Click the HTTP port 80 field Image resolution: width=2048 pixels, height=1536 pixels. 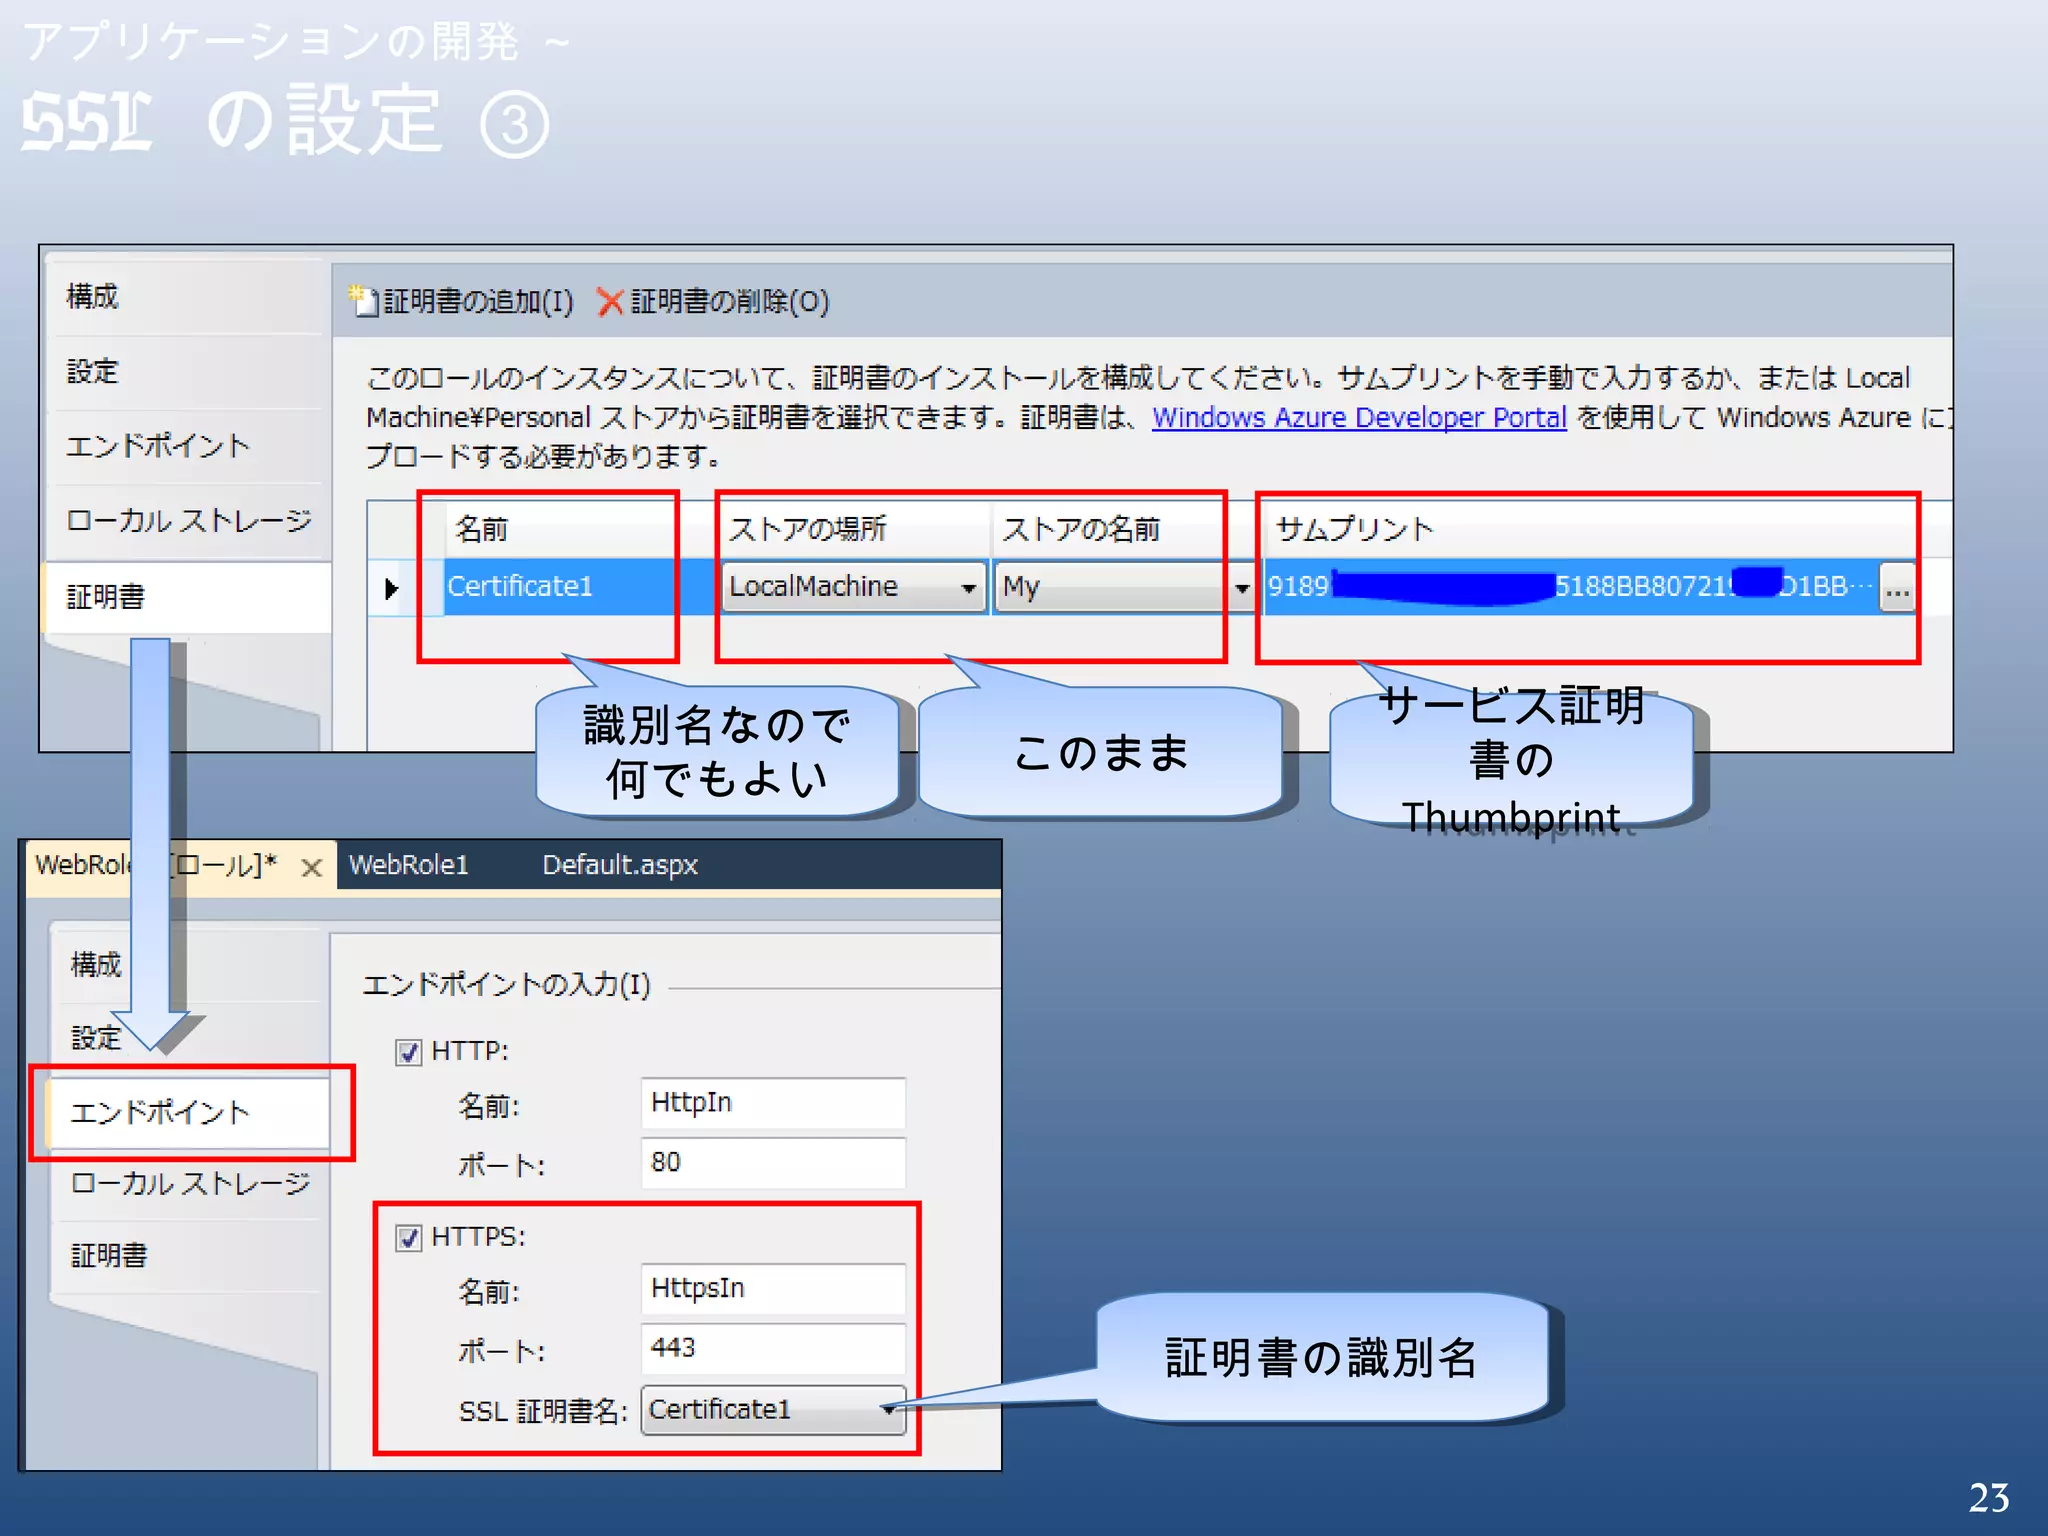[773, 1162]
